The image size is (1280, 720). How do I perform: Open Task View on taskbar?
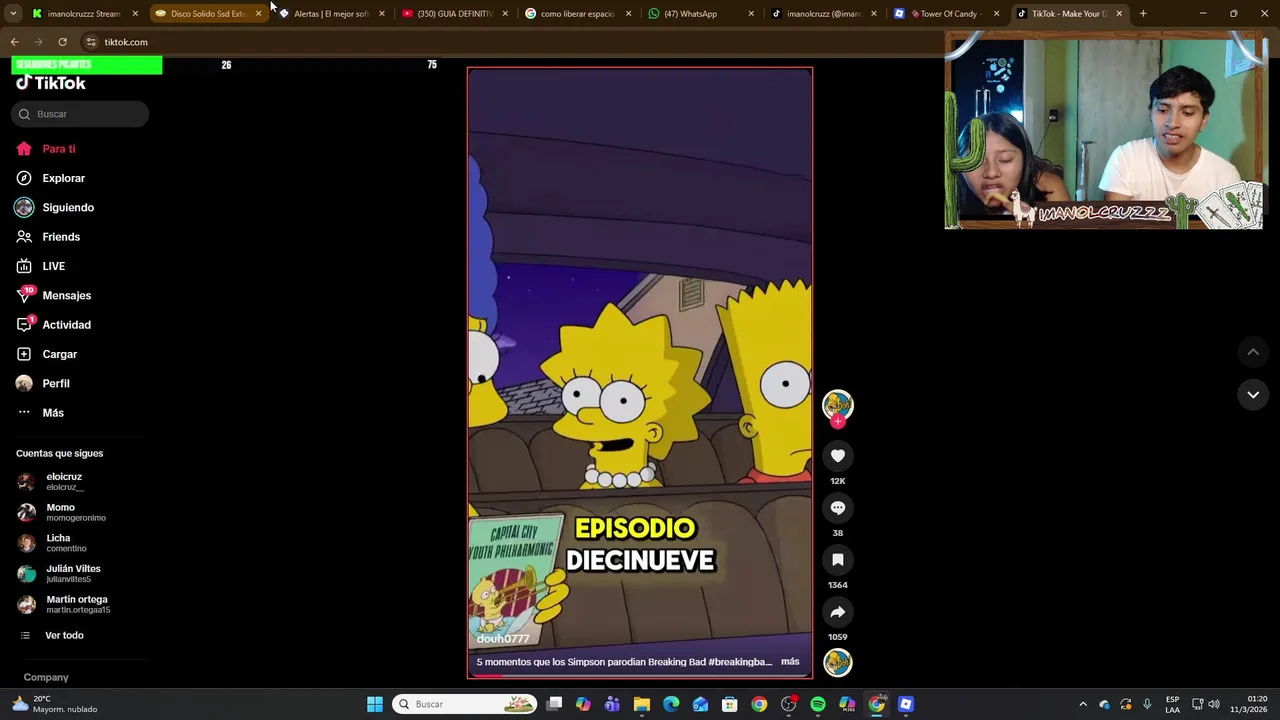(555, 704)
